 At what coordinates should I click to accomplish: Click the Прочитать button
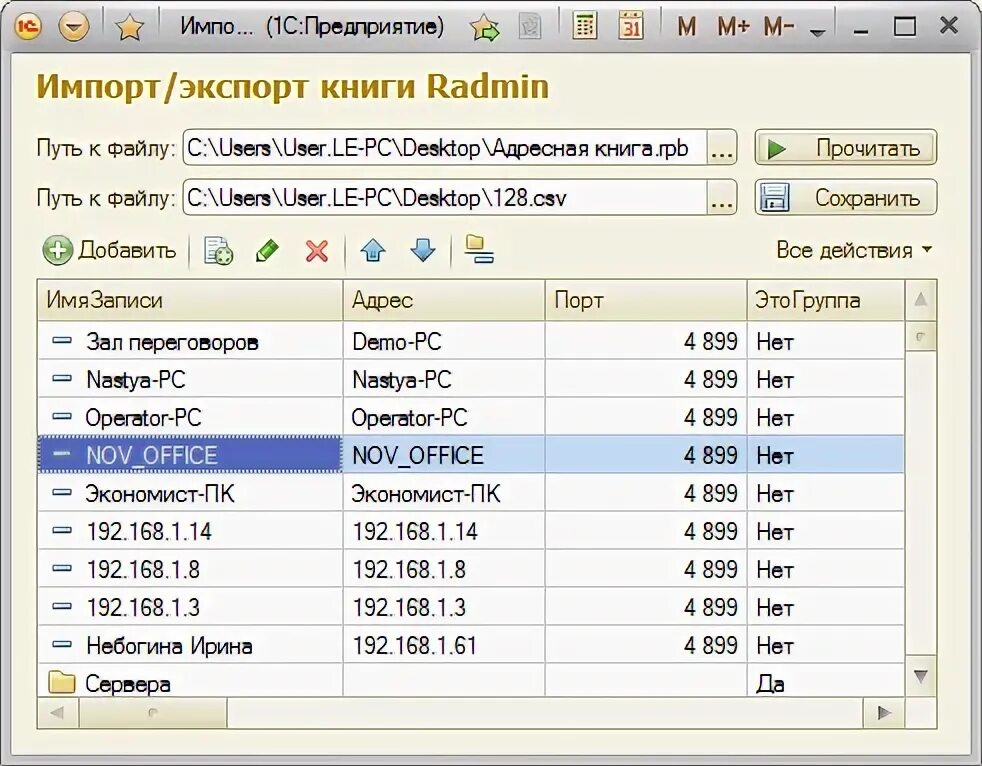point(845,148)
